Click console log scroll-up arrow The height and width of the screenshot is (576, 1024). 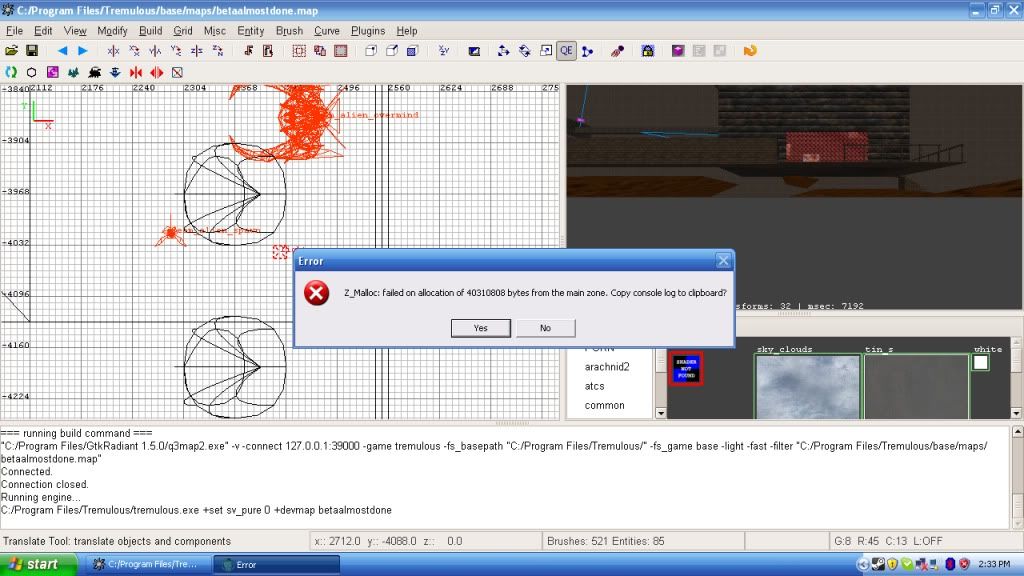click(x=1017, y=432)
